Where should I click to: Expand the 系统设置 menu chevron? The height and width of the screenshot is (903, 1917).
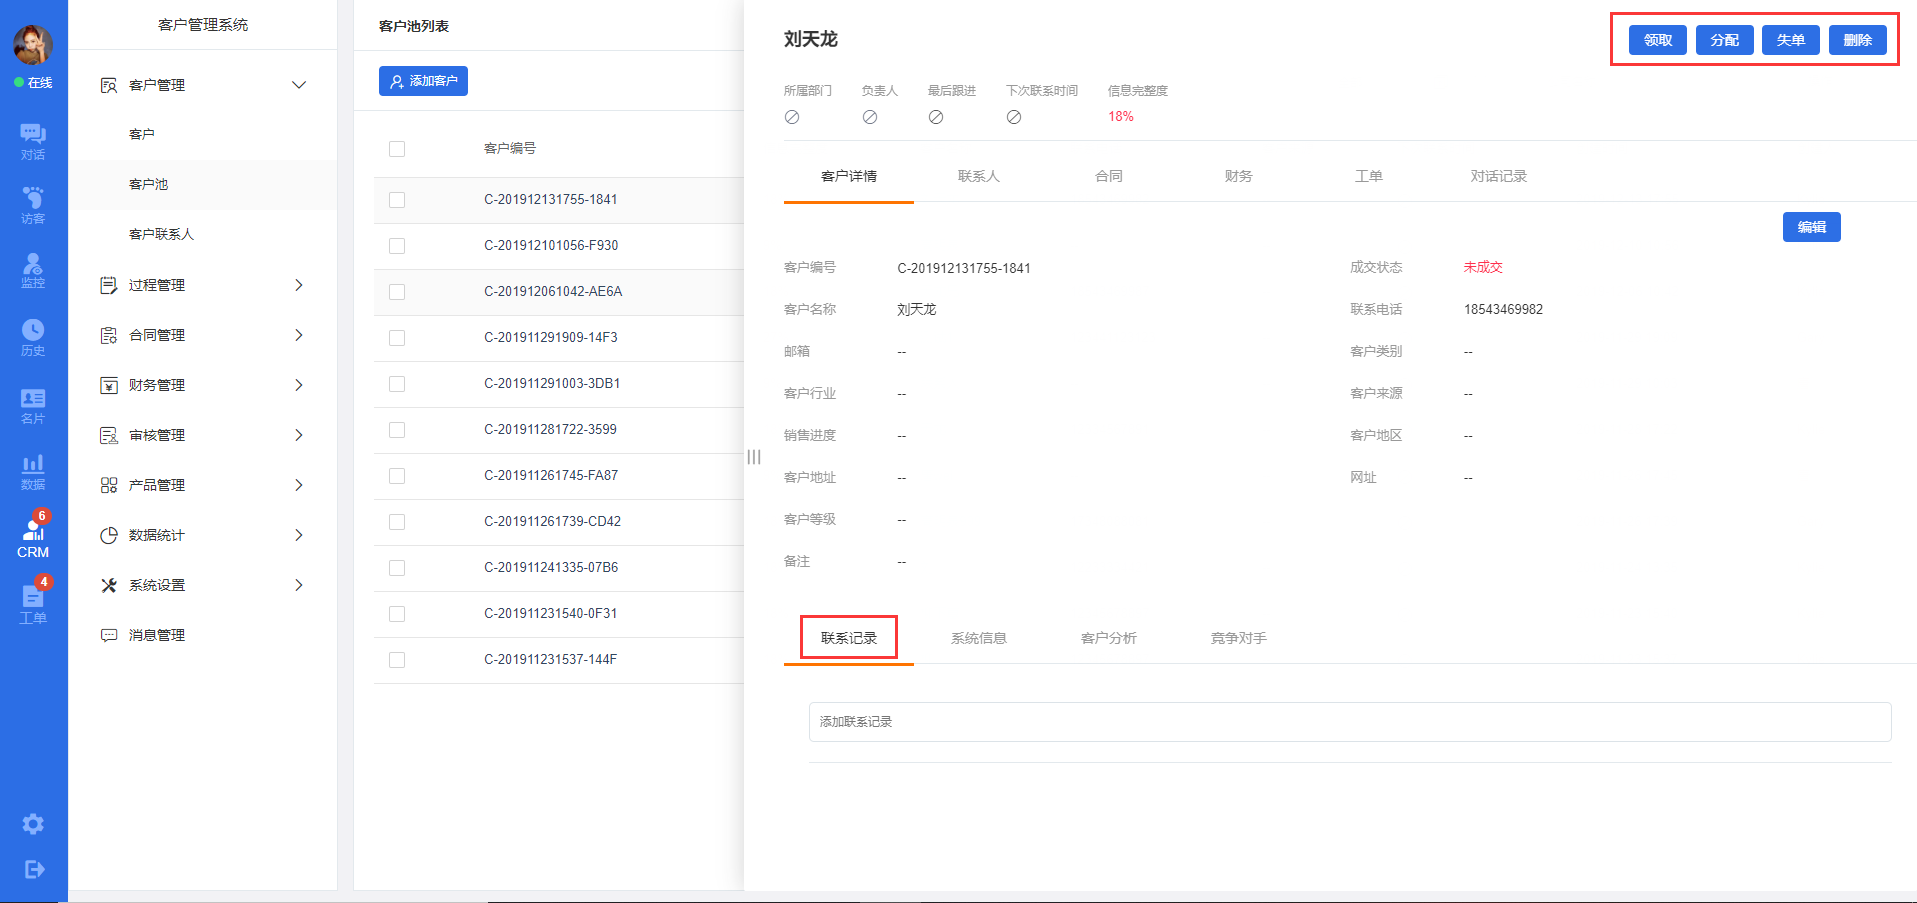(x=298, y=585)
